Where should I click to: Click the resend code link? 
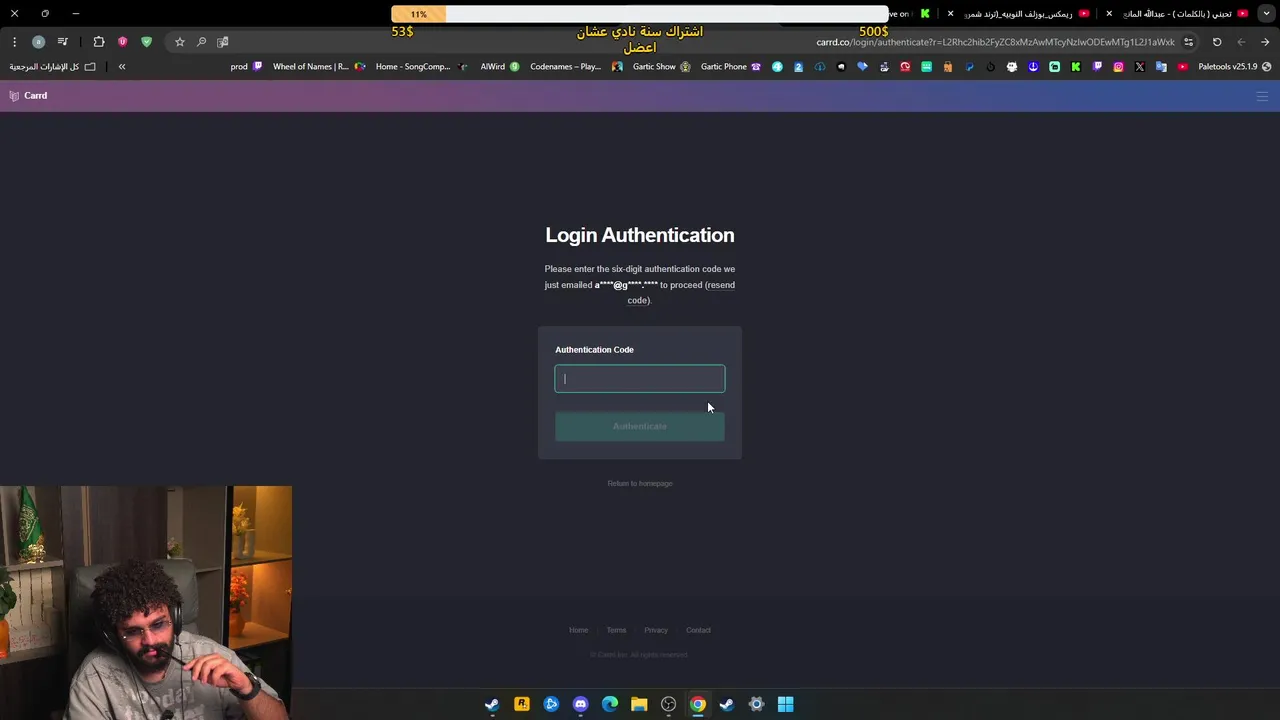coord(680,293)
